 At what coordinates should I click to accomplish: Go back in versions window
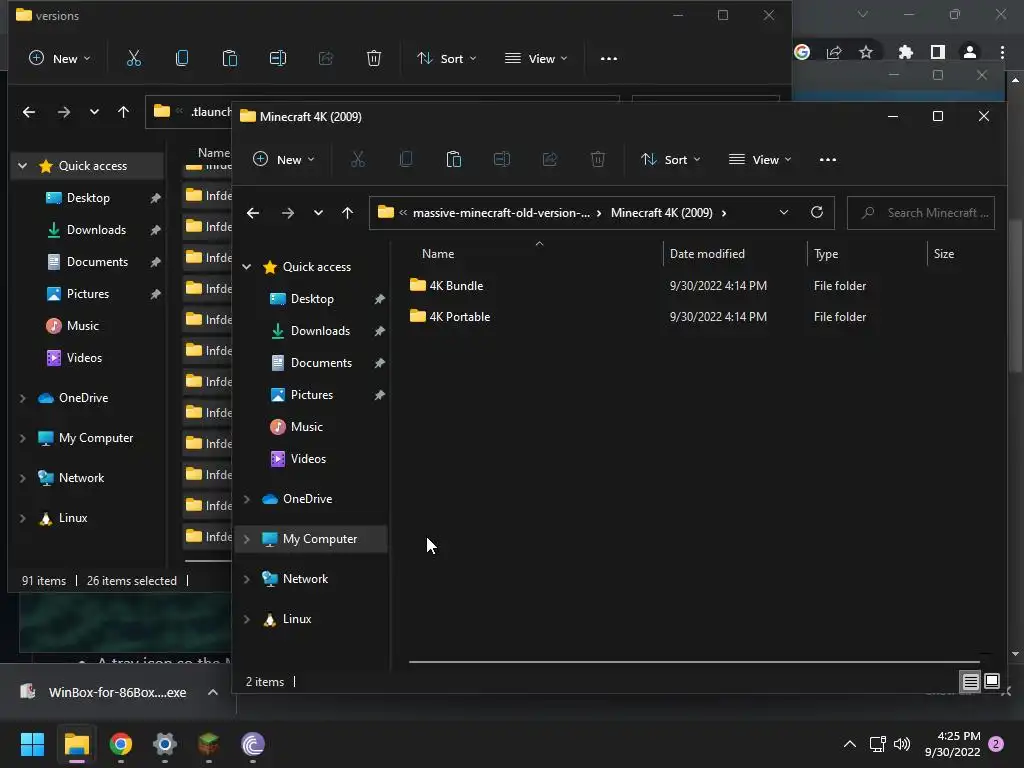coord(29,112)
